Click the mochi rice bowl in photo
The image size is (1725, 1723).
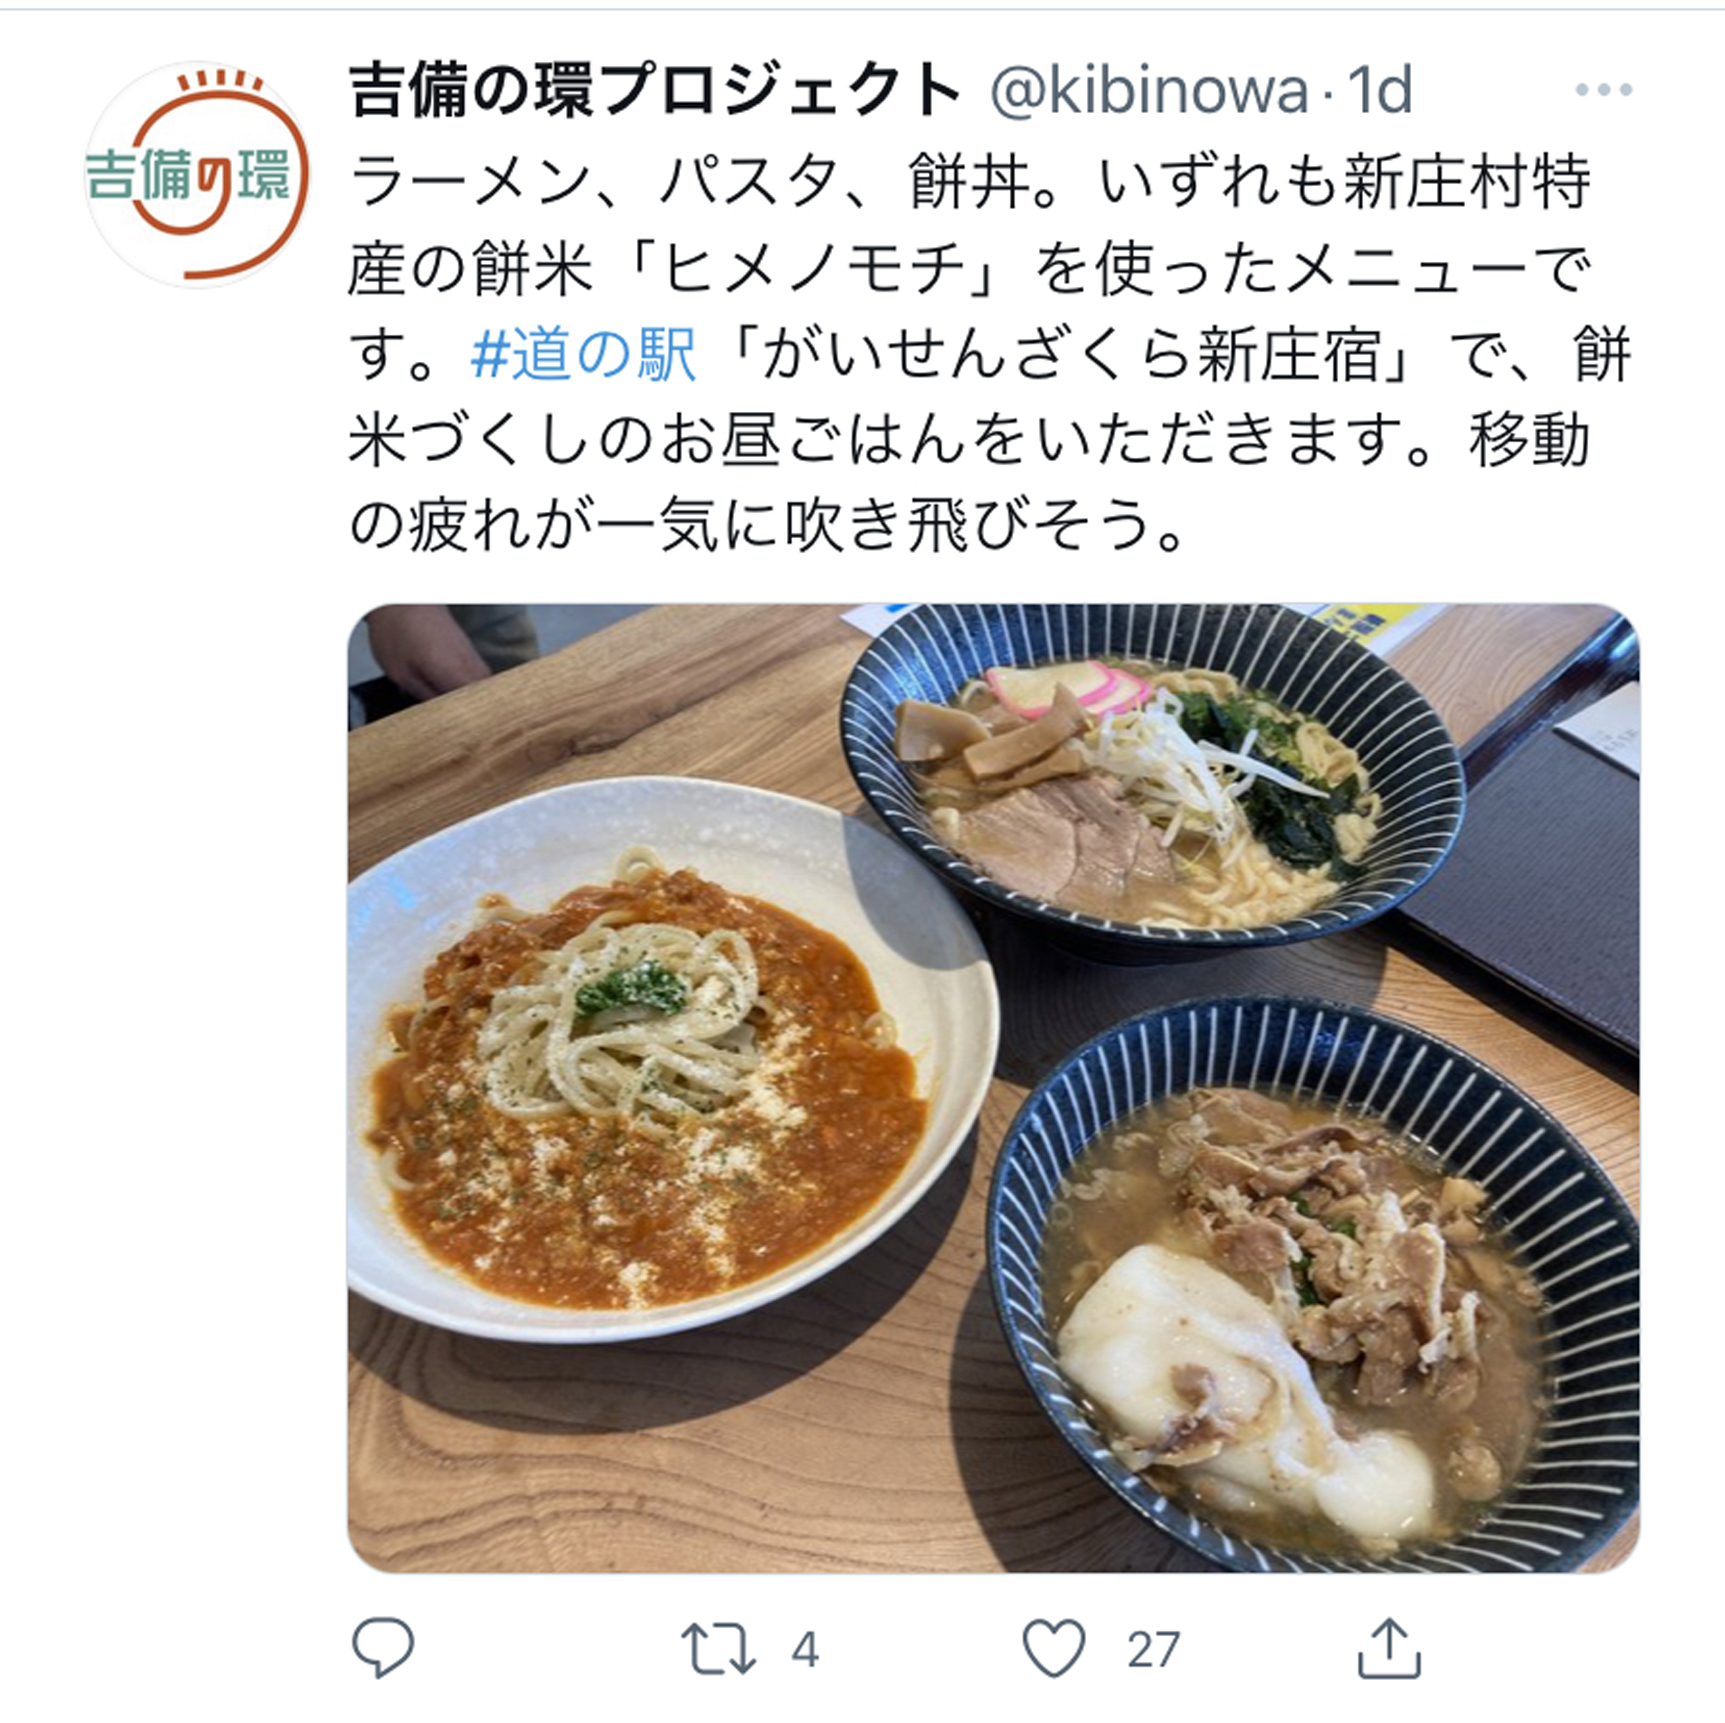click(1313, 1285)
